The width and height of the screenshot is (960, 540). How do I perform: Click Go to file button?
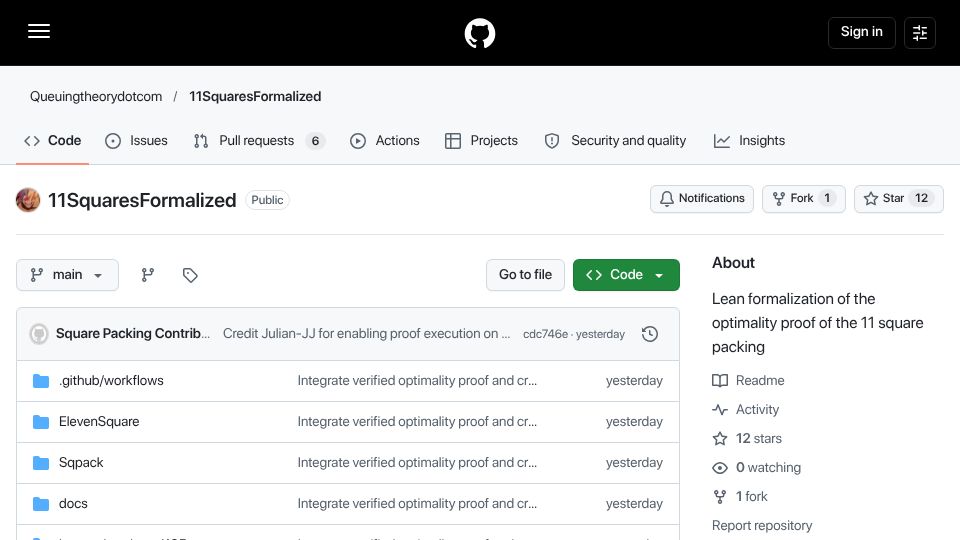[x=525, y=275]
